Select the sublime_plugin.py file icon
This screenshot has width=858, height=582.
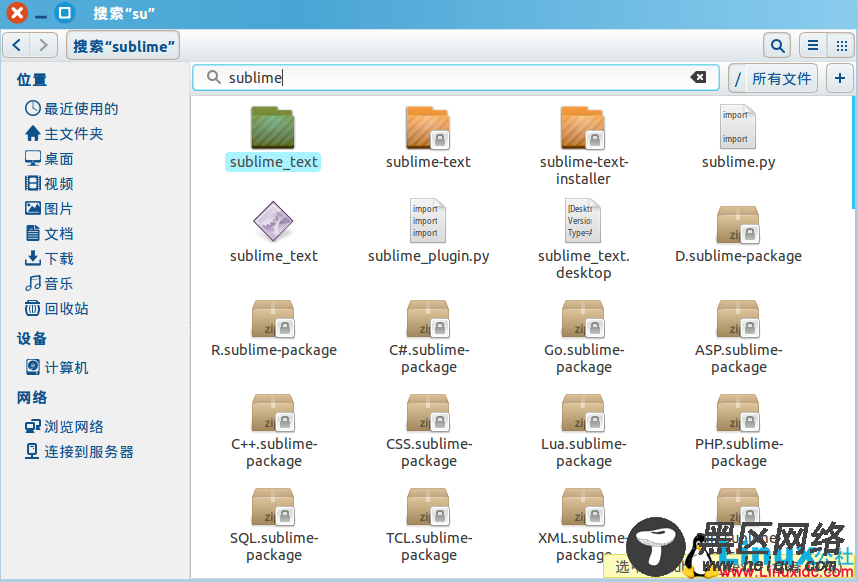click(x=428, y=220)
